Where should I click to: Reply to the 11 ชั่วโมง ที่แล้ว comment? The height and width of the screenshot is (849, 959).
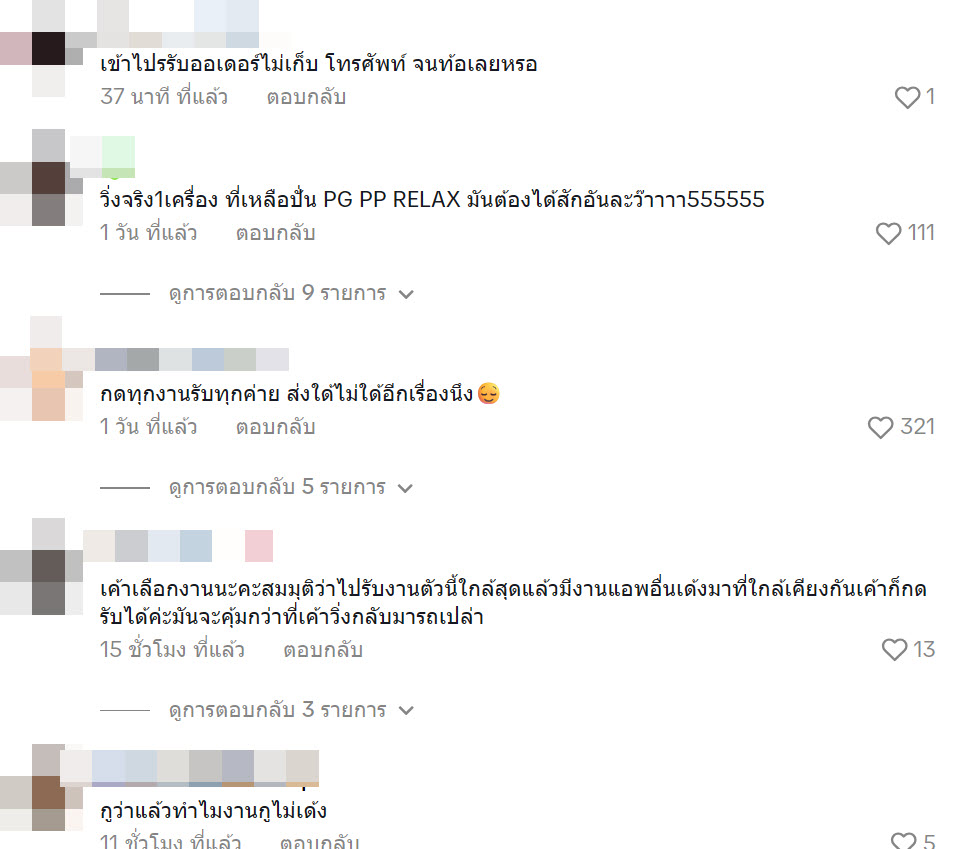319,842
